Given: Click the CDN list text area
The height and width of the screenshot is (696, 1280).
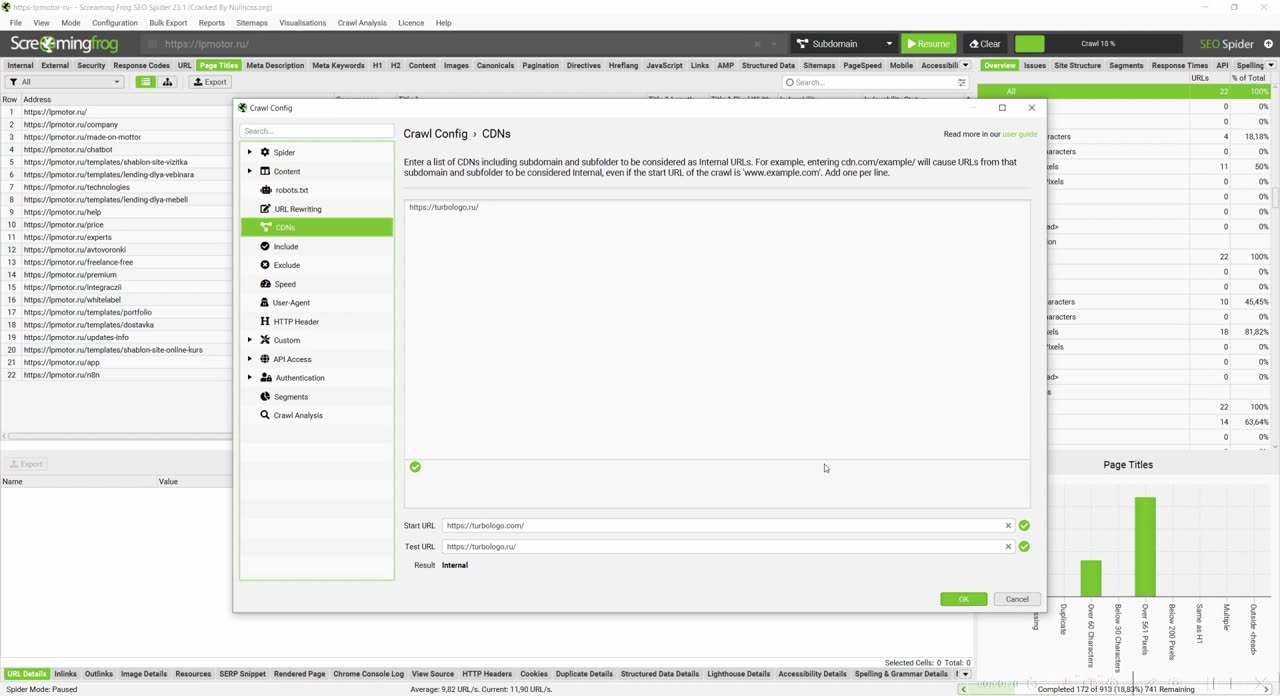Looking at the screenshot, I should (x=717, y=329).
